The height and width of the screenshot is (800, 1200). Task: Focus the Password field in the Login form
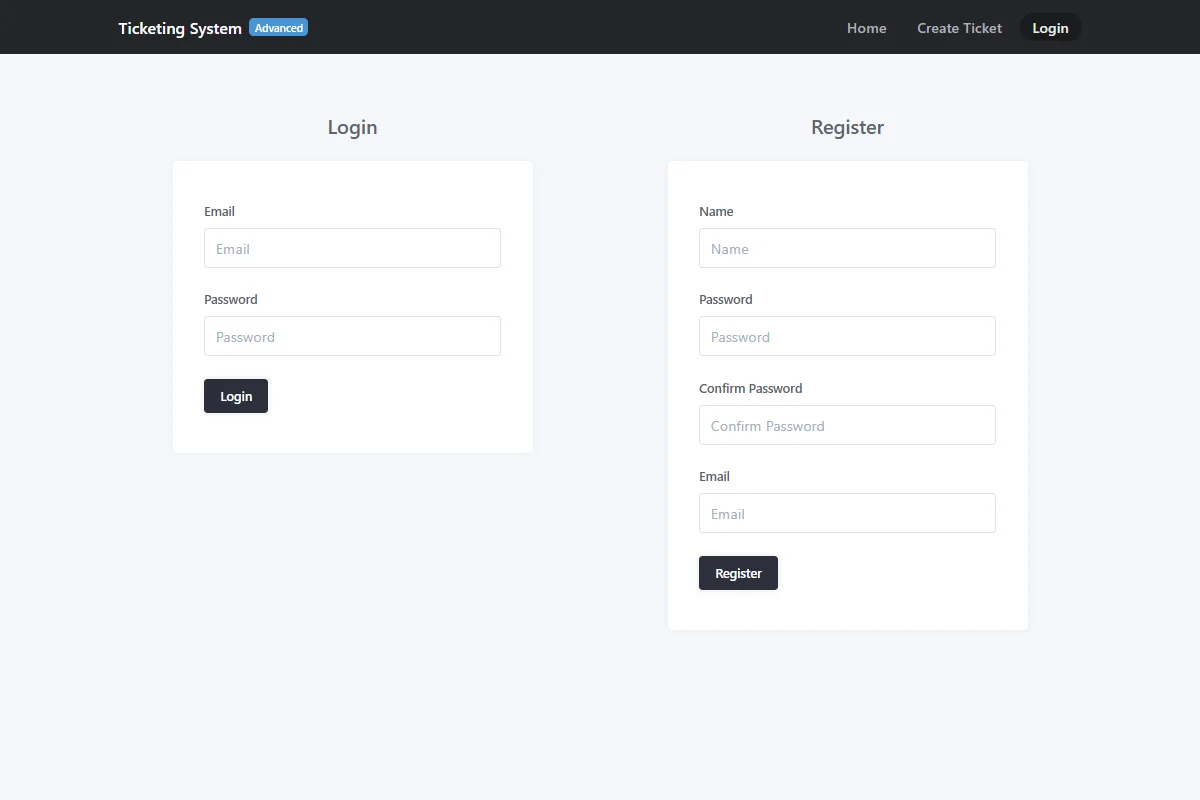coord(352,336)
